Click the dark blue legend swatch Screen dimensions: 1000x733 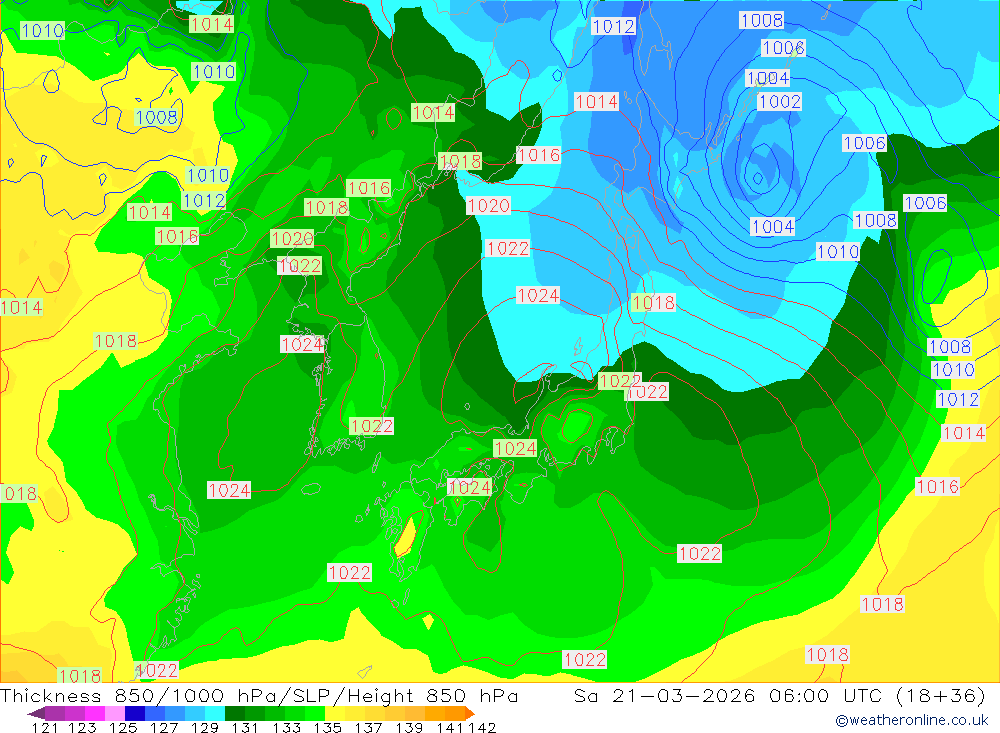[135, 713]
